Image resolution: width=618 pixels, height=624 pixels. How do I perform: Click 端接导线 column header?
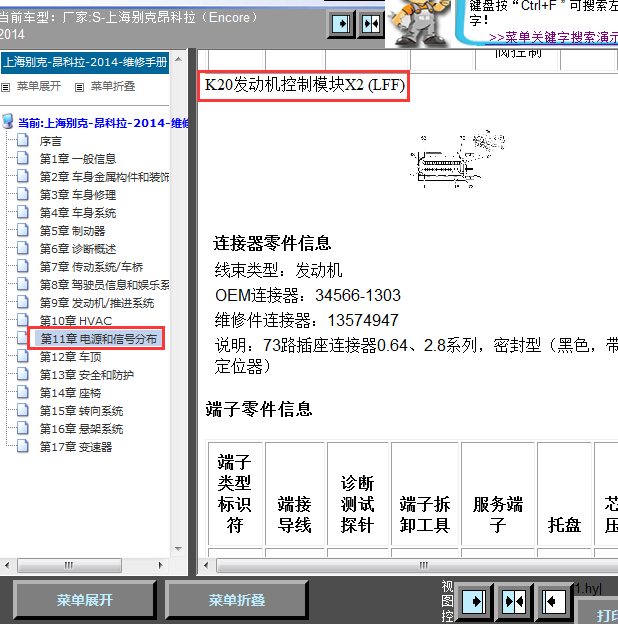pos(295,493)
